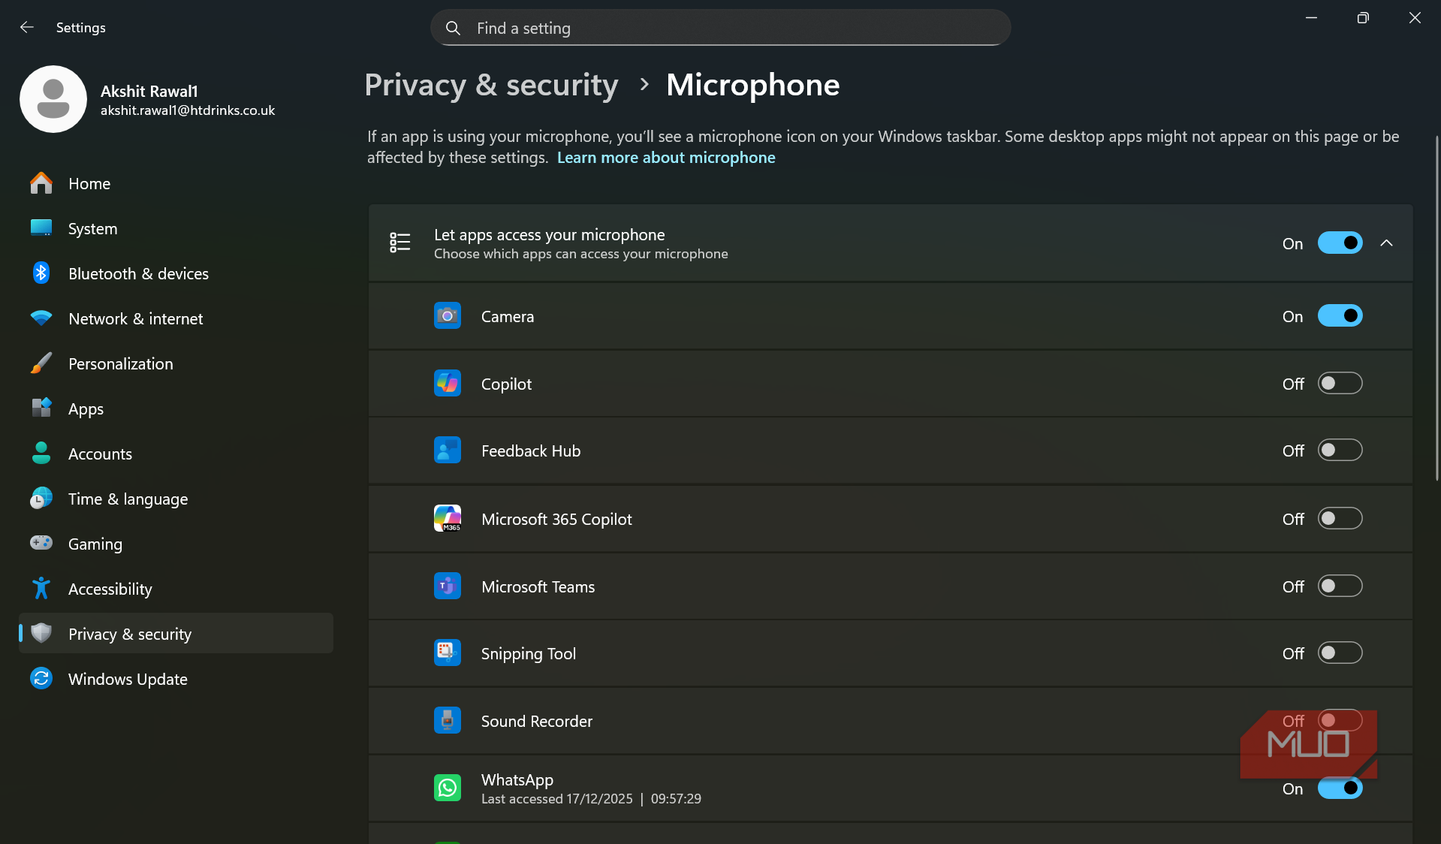
Task: Click the Snipping Tool row label
Action: 528,653
